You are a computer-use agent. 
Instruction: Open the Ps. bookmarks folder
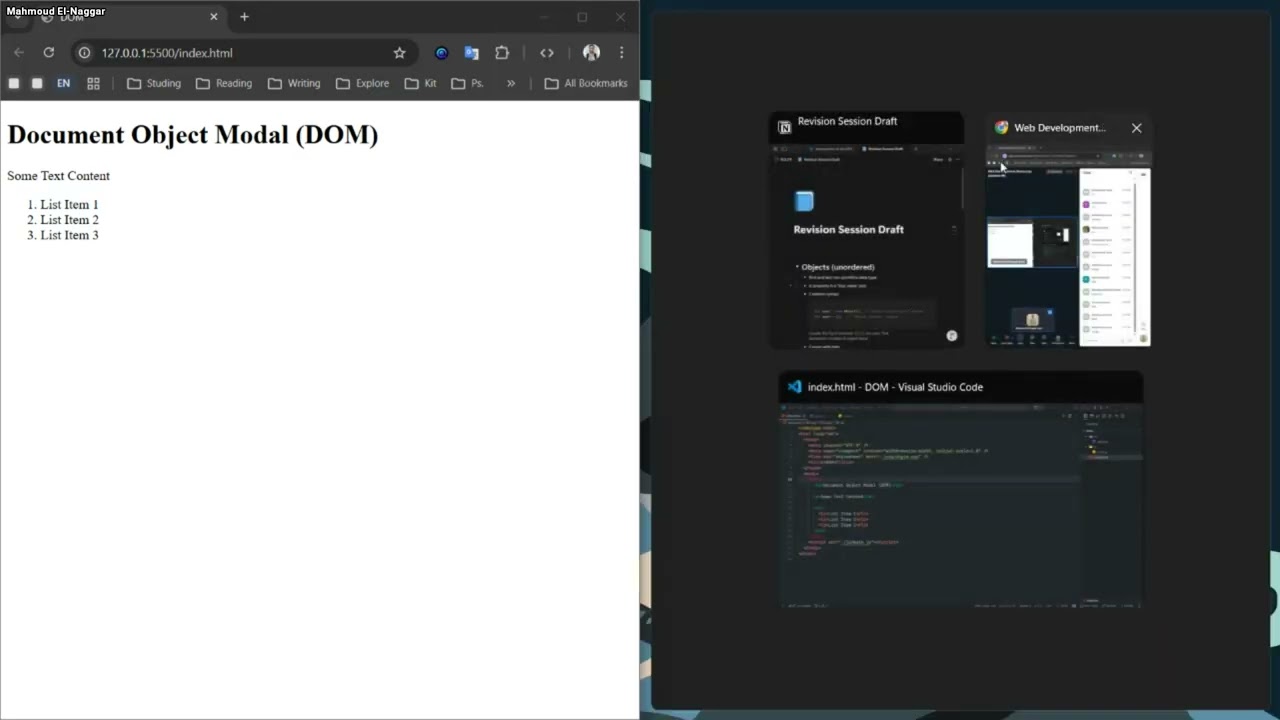tap(468, 83)
